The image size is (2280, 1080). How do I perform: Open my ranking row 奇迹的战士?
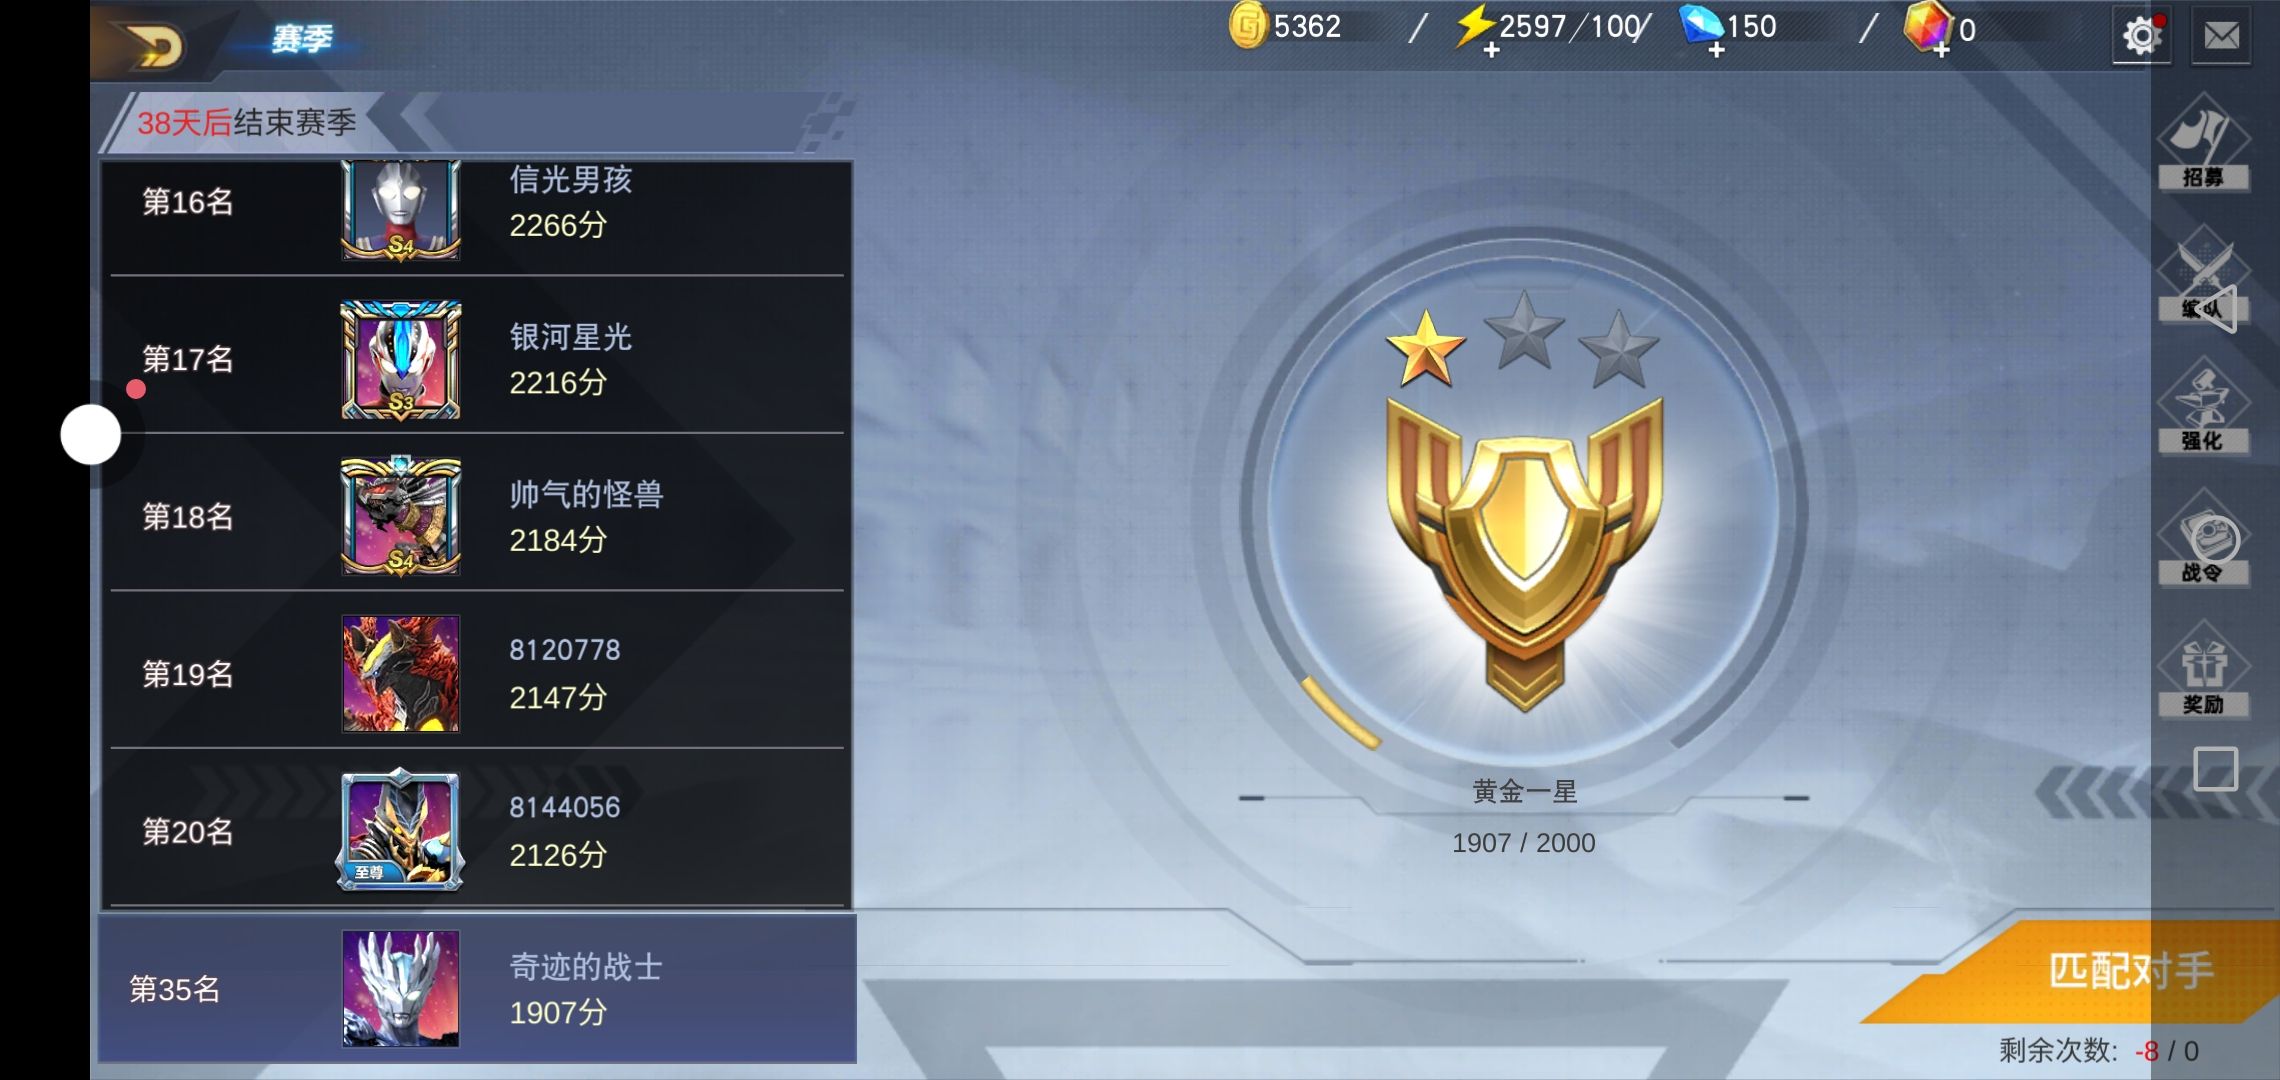pos(477,989)
